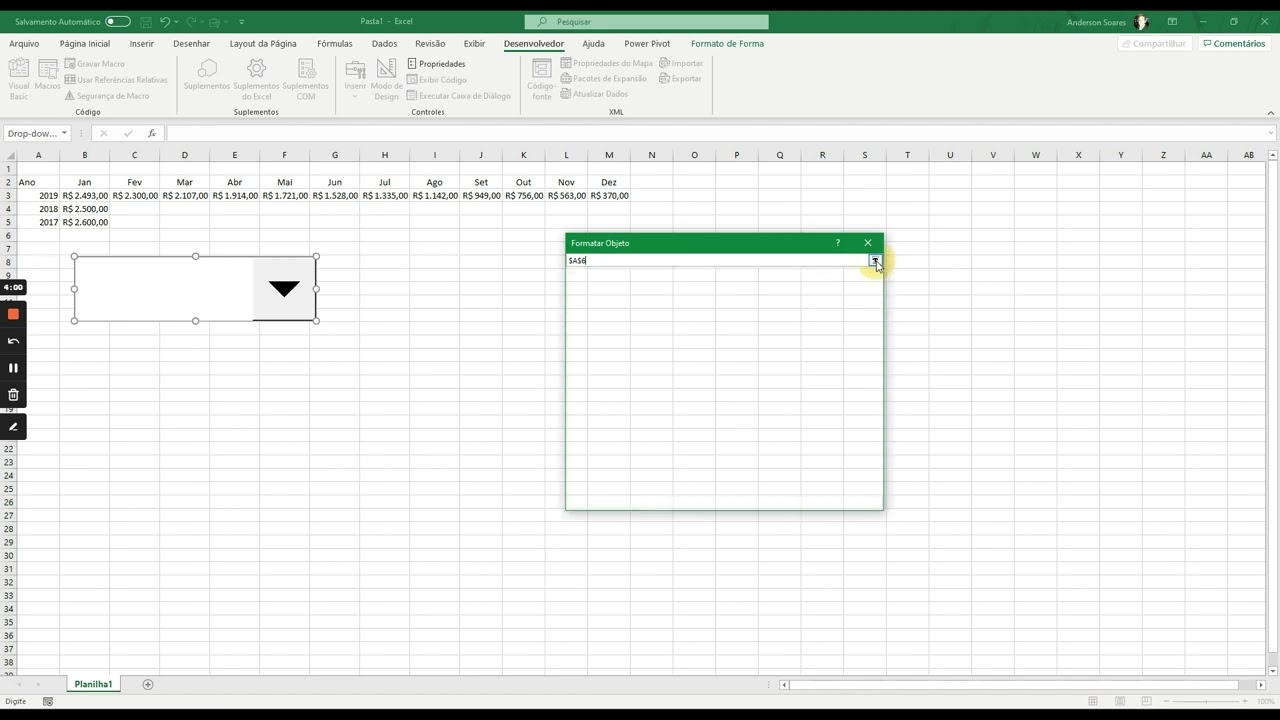The width and height of the screenshot is (1280, 720).
Task: Open the Comentários pane
Action: 1234,43
